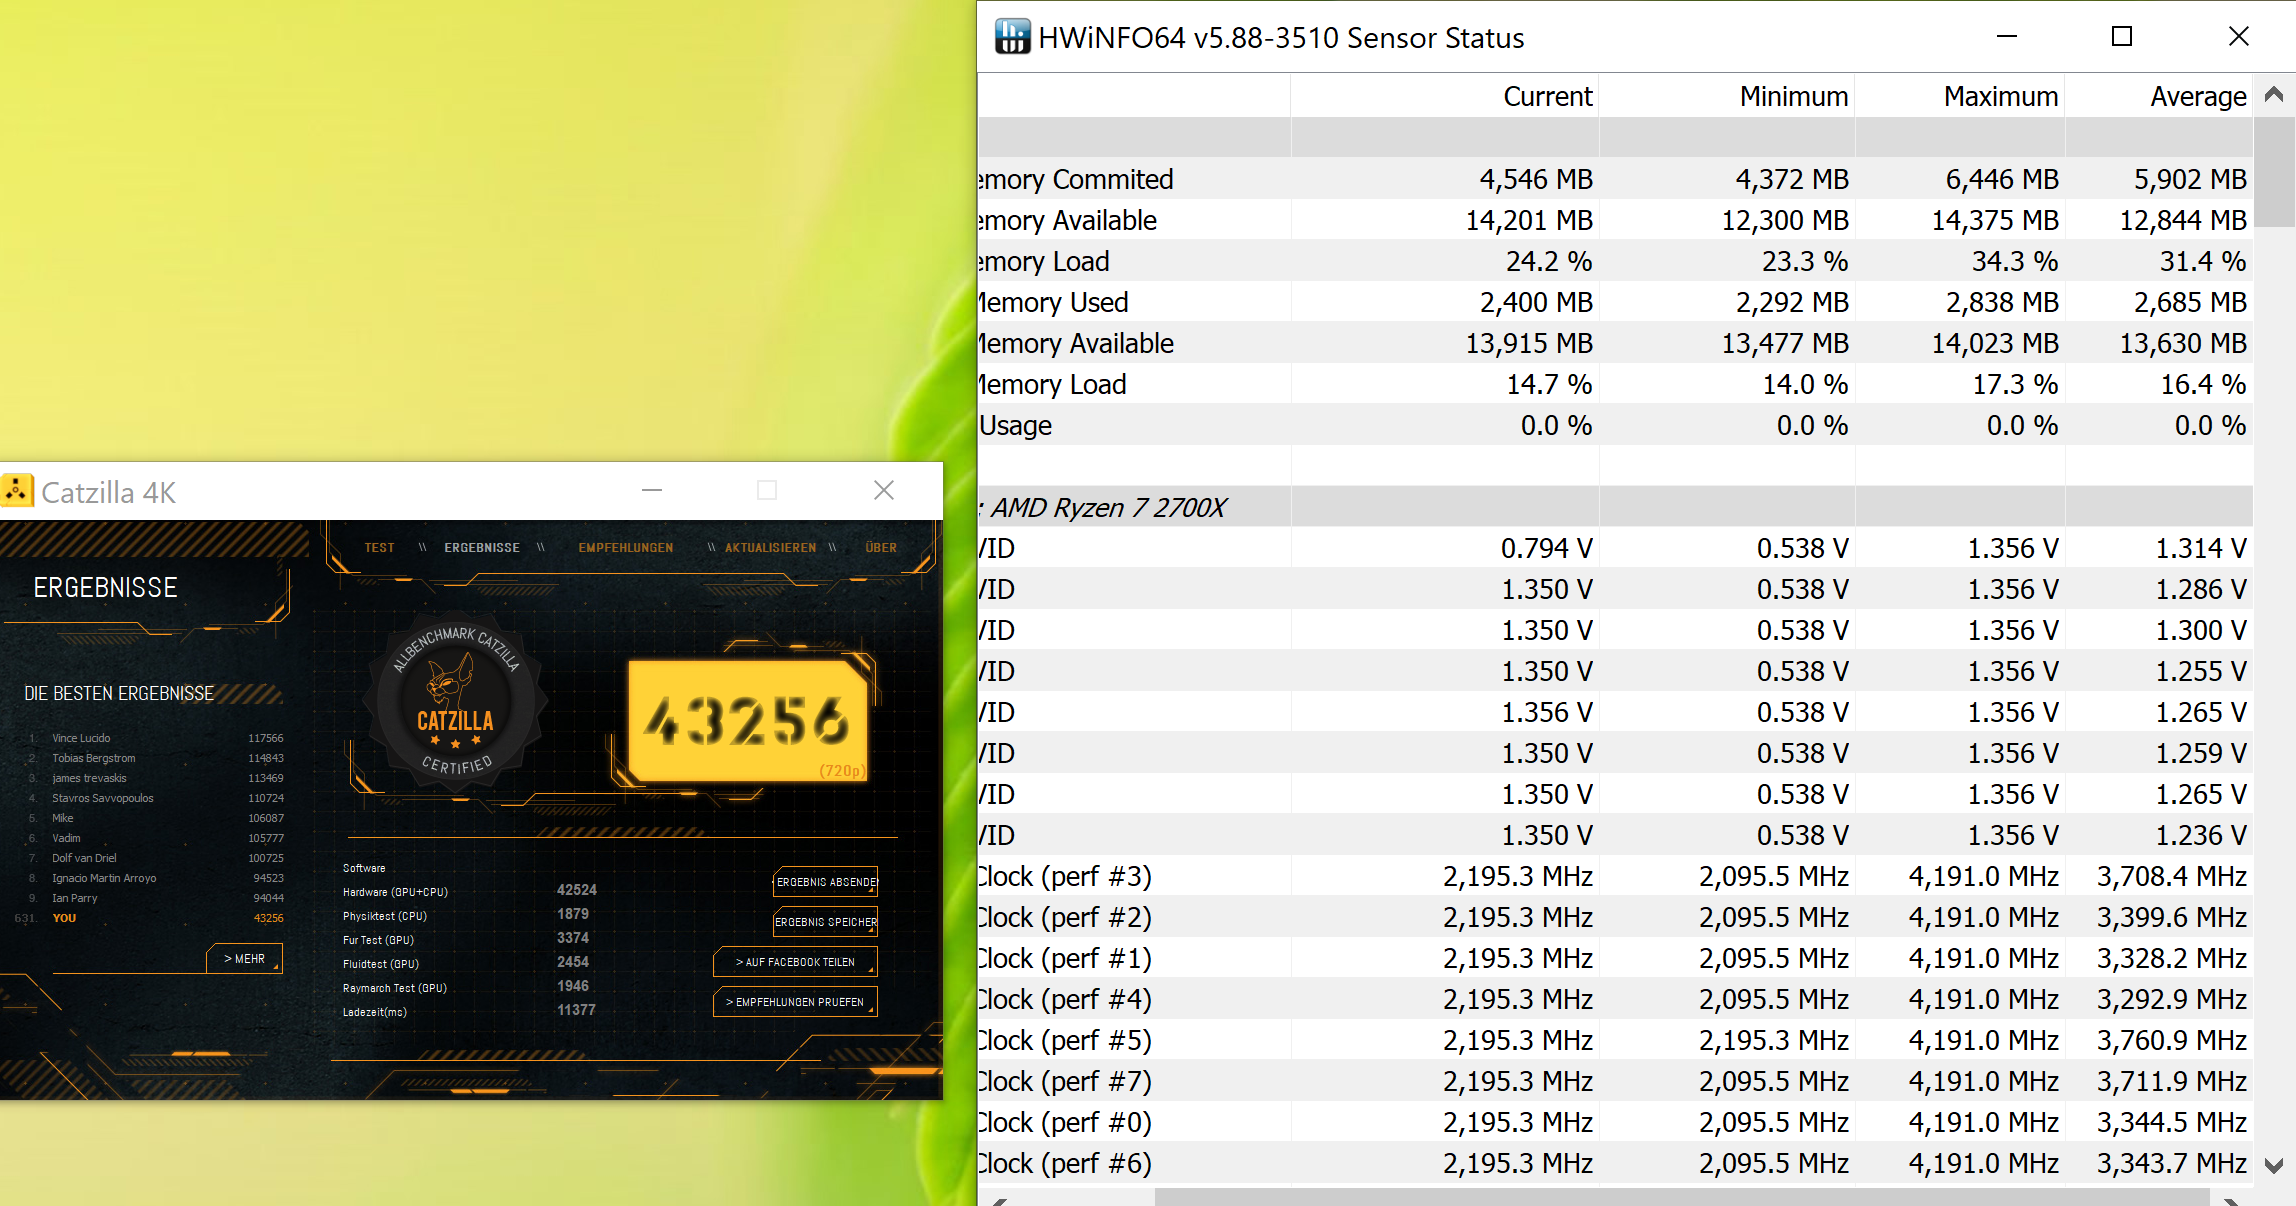Click the scroll up arrow in HWiNFO
This screenshot has height=1206, width=2296.
[x=2274, y=95]
